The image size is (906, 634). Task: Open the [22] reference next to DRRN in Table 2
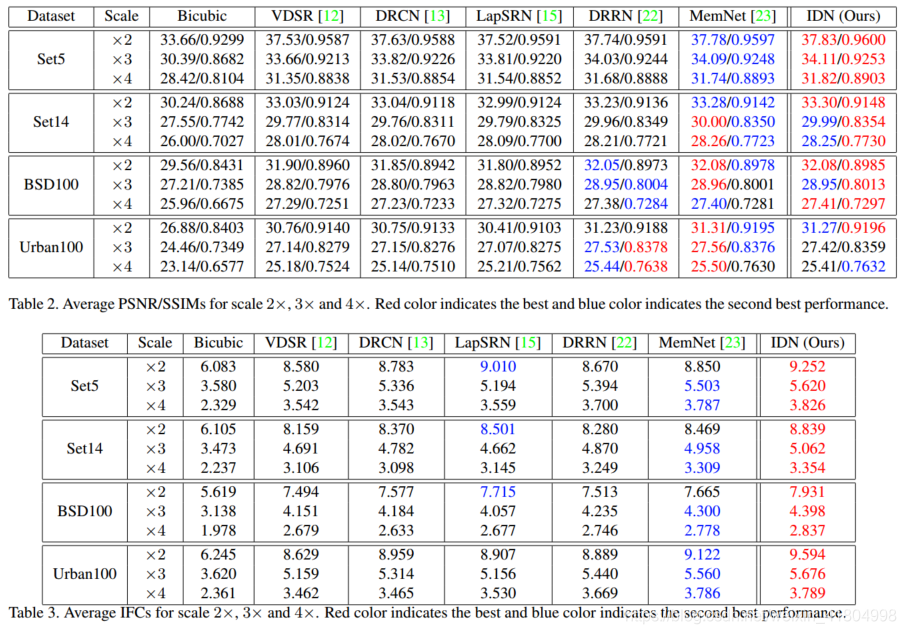pos(650,16)
